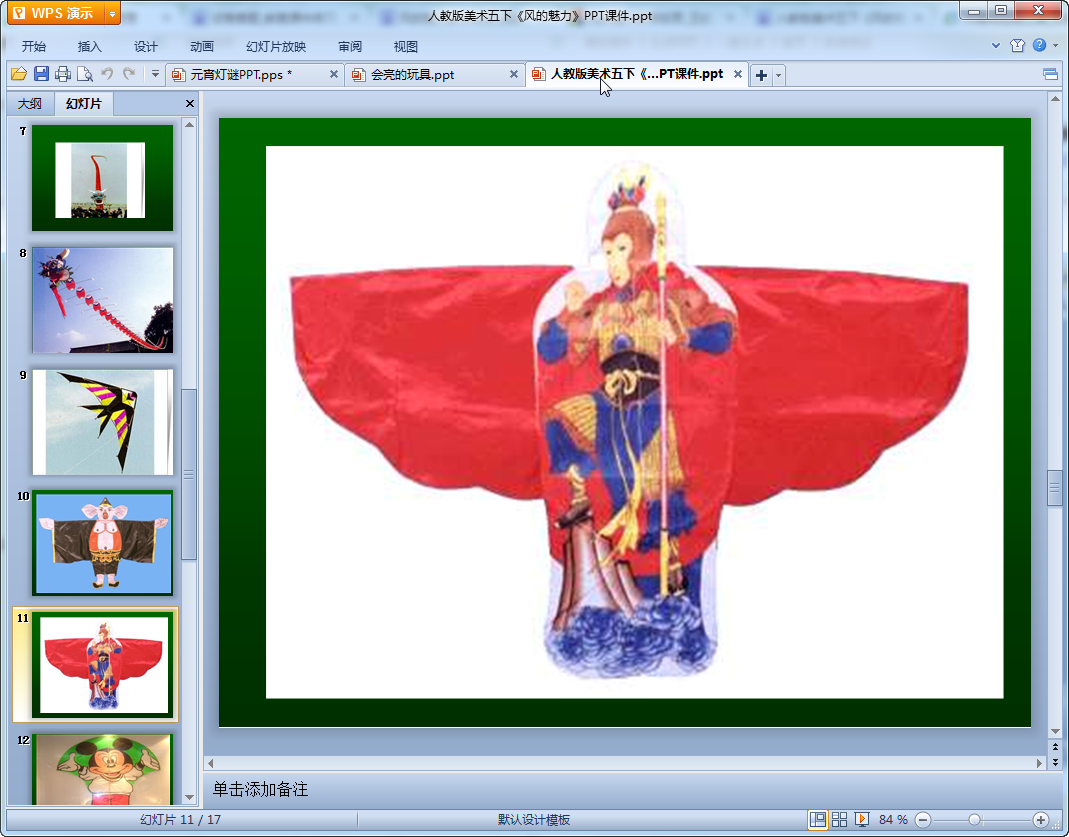Click the 84 % zoom level

click(x=893, y=819)
